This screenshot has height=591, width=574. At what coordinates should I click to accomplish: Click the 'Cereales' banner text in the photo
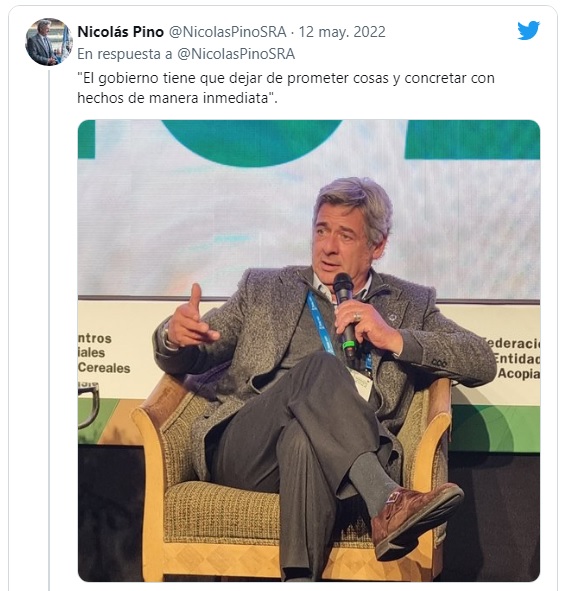click(x=104, y=368)
